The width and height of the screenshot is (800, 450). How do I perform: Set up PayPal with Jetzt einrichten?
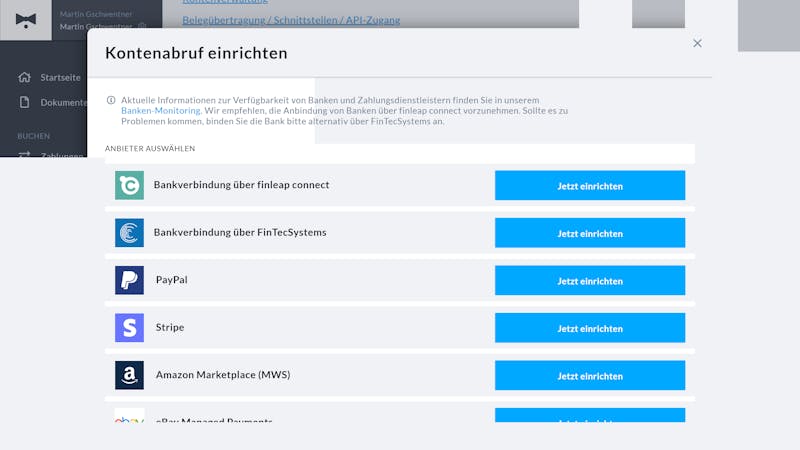(x=590, y=280)
